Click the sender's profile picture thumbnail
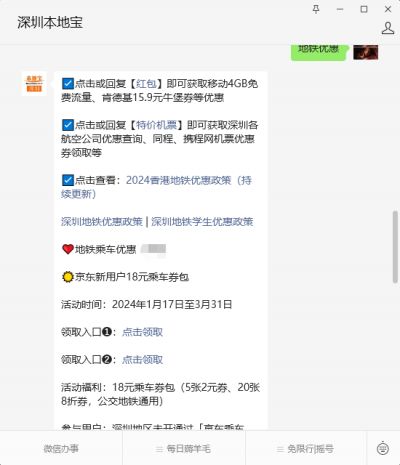 [366, 52]
